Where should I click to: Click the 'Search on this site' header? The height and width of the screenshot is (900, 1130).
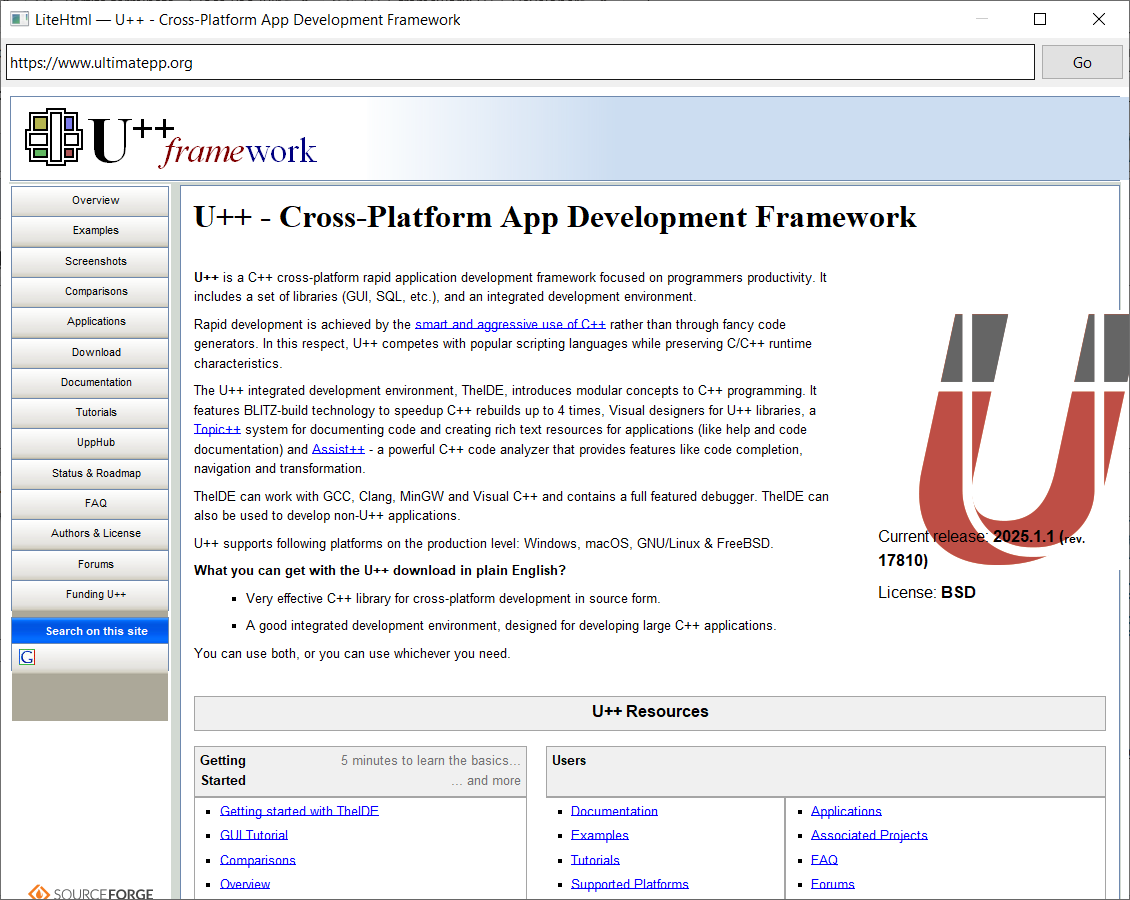point(90,631)
